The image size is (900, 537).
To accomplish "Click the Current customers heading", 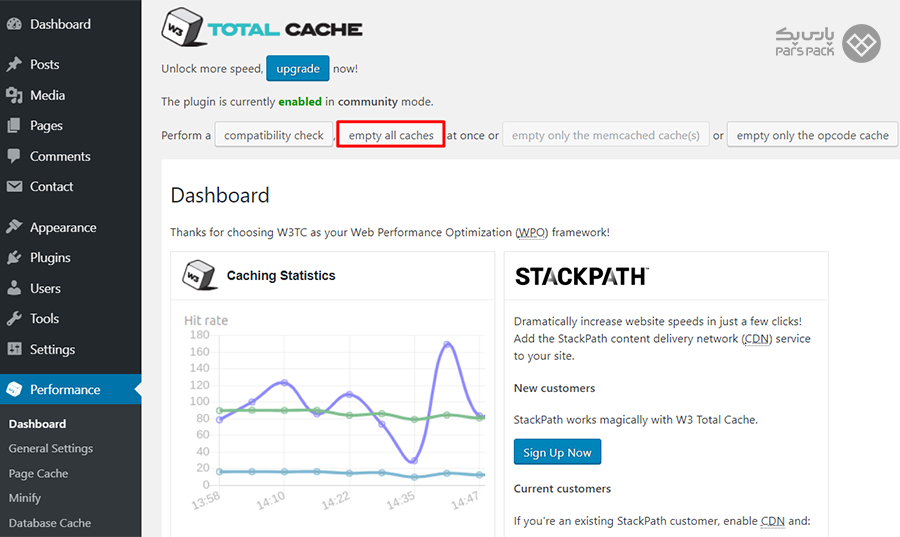I will click(562, 488).
